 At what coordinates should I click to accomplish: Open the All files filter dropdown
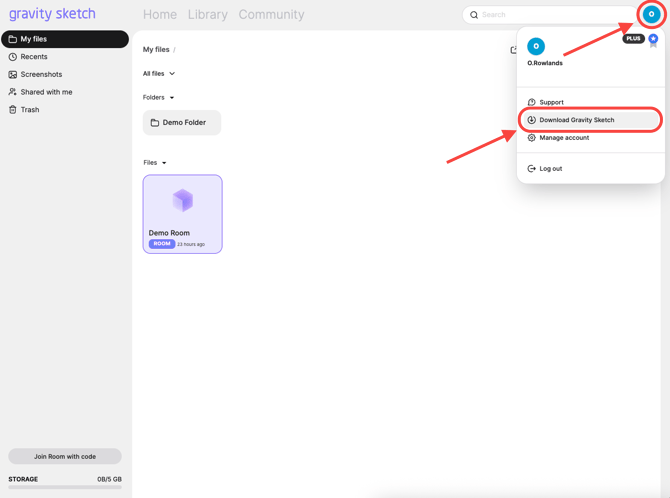click(159, 74)
